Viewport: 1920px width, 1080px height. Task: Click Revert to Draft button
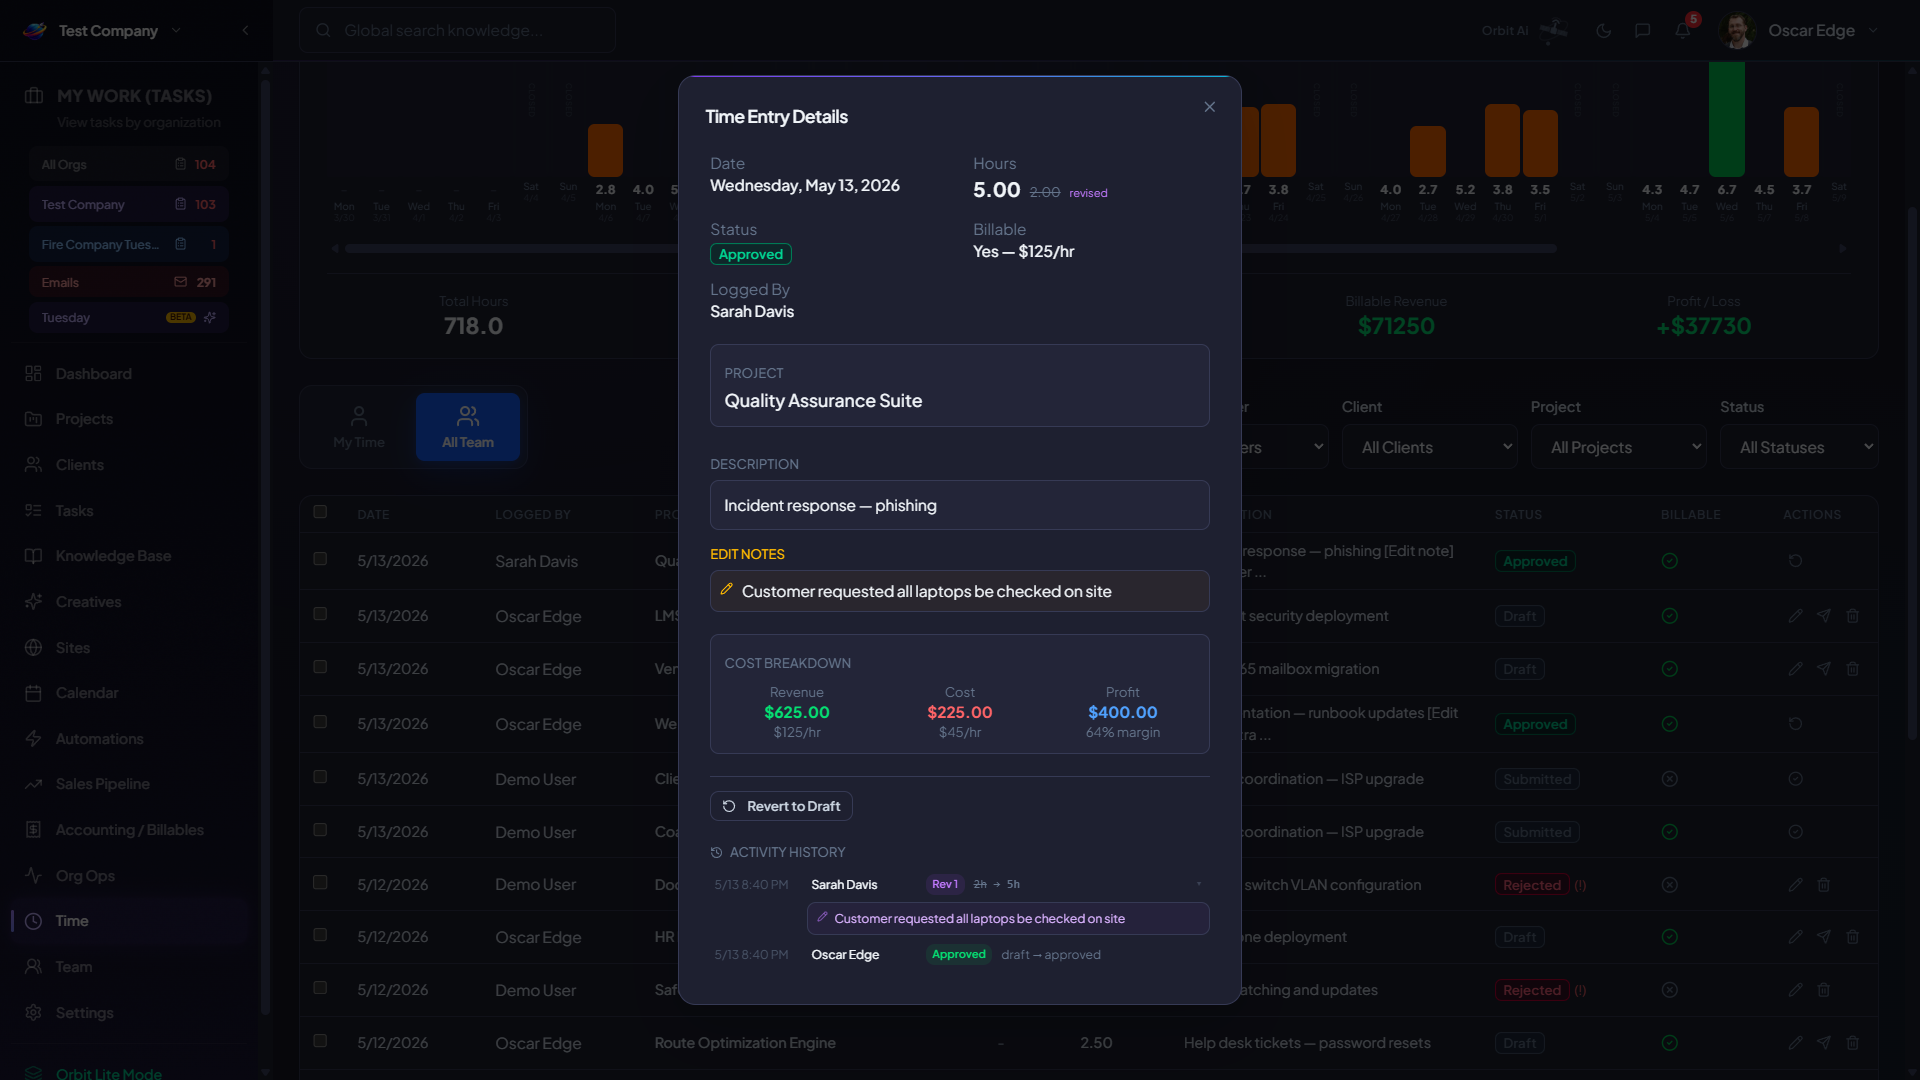coord(781,806)
